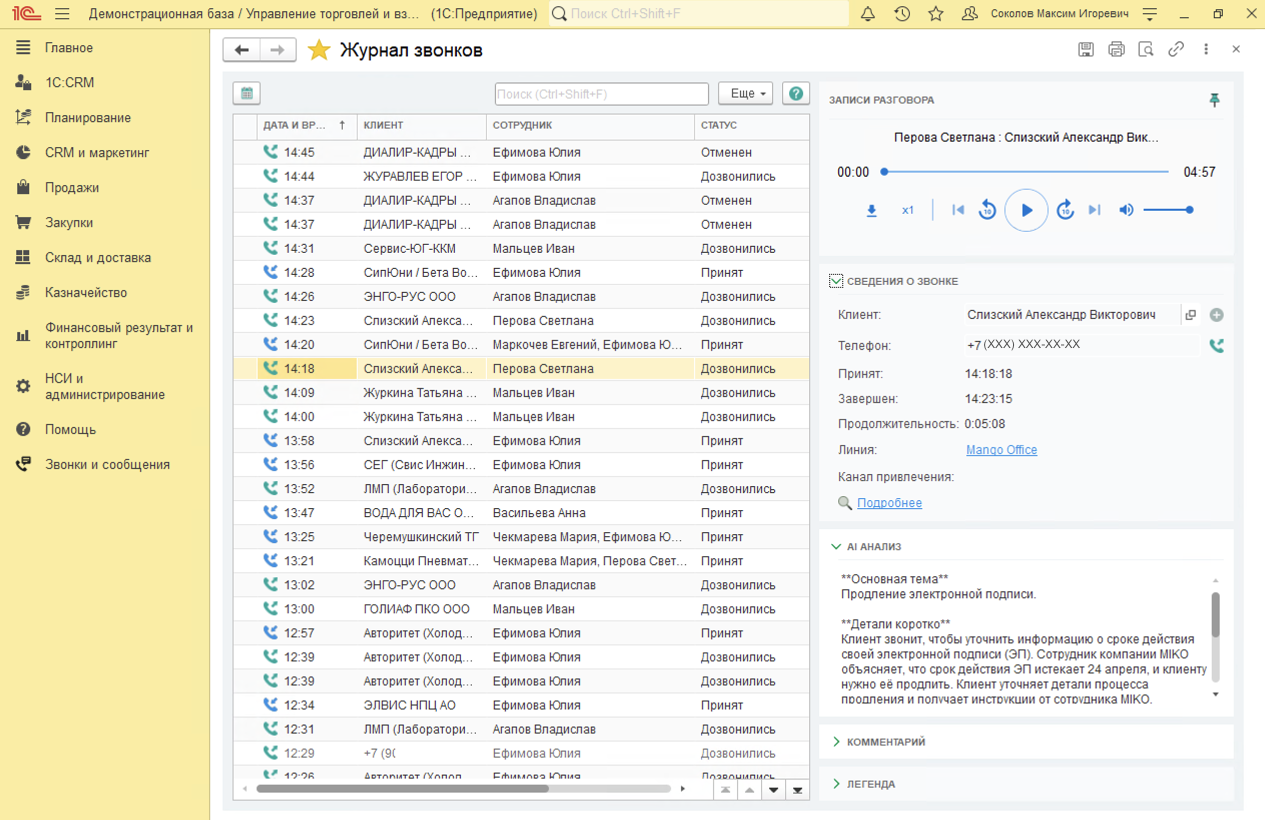This screenshot has height=820, width=1265.
Task: Open the Еще dropdown menu
Action: click(745, 93)
